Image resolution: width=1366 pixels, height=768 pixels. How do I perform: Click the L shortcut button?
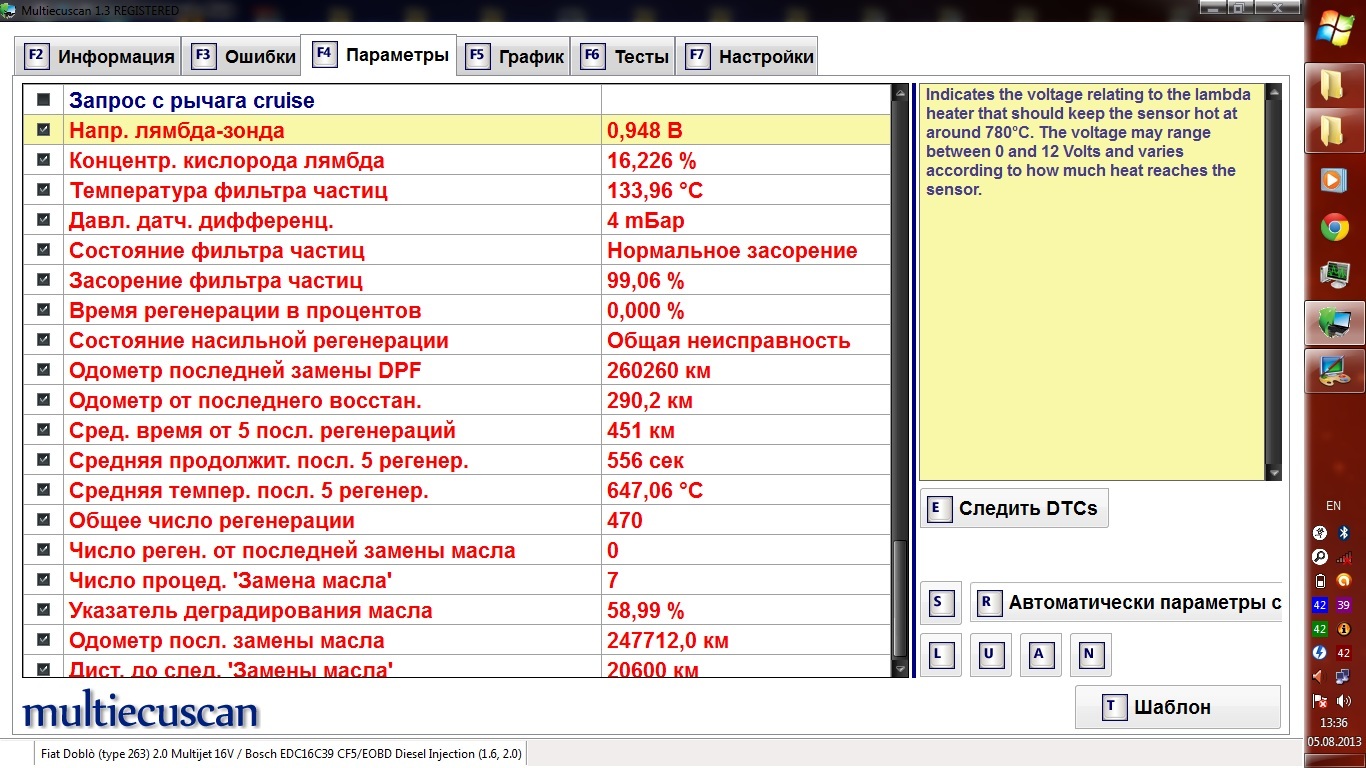[940, 655]
